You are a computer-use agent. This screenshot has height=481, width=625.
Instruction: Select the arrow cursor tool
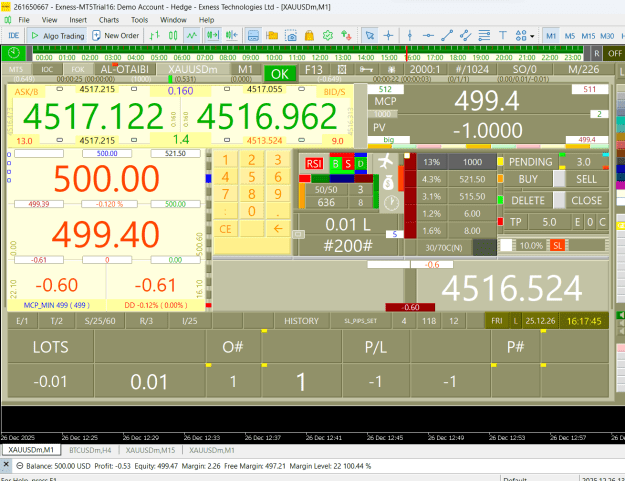coord(369,35)
